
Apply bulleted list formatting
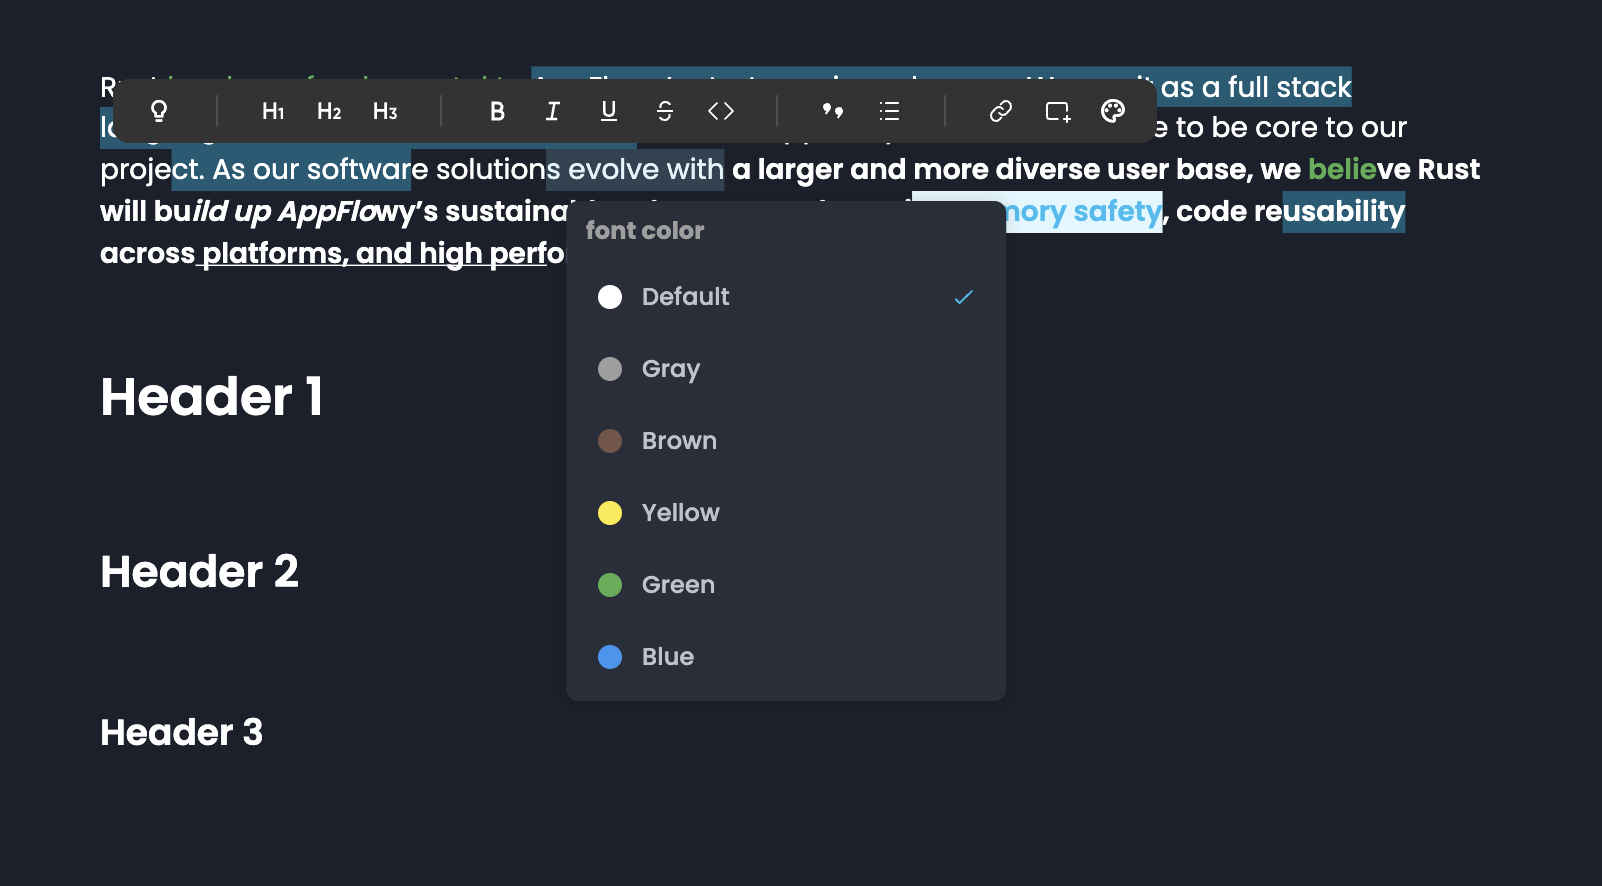889,111
